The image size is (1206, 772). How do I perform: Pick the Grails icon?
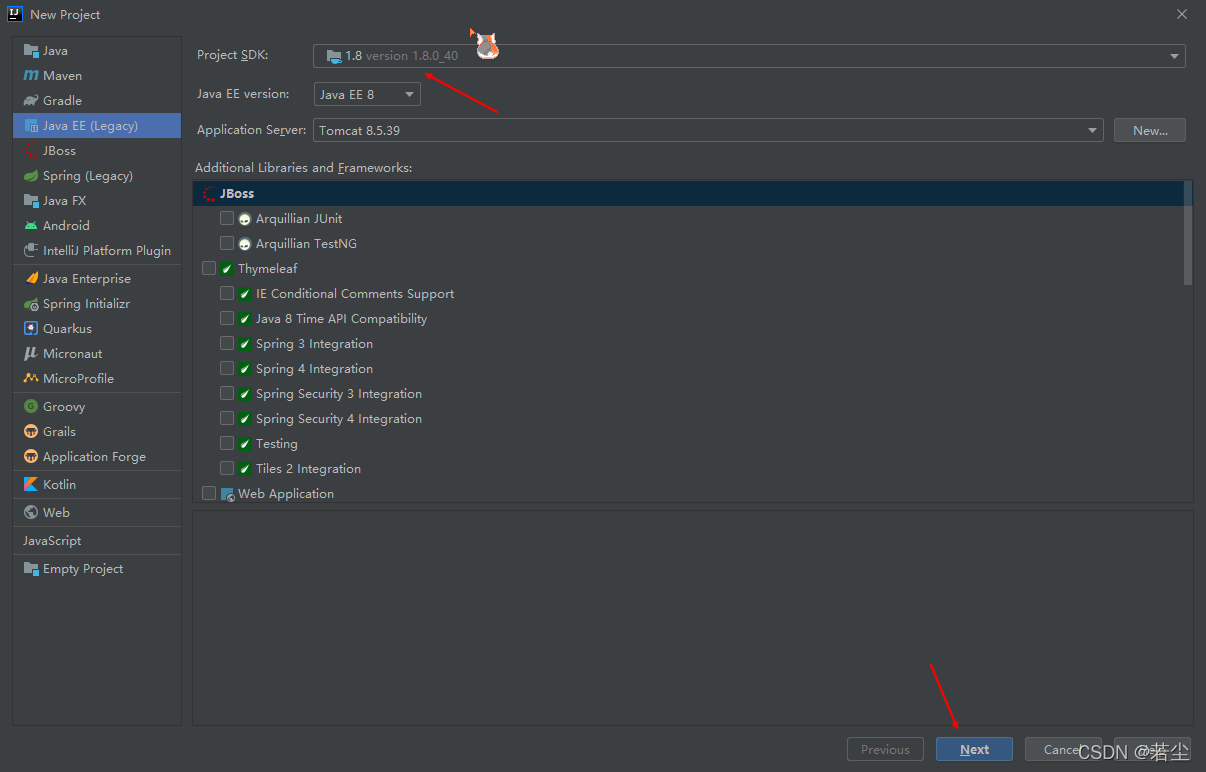pos(31,431)
